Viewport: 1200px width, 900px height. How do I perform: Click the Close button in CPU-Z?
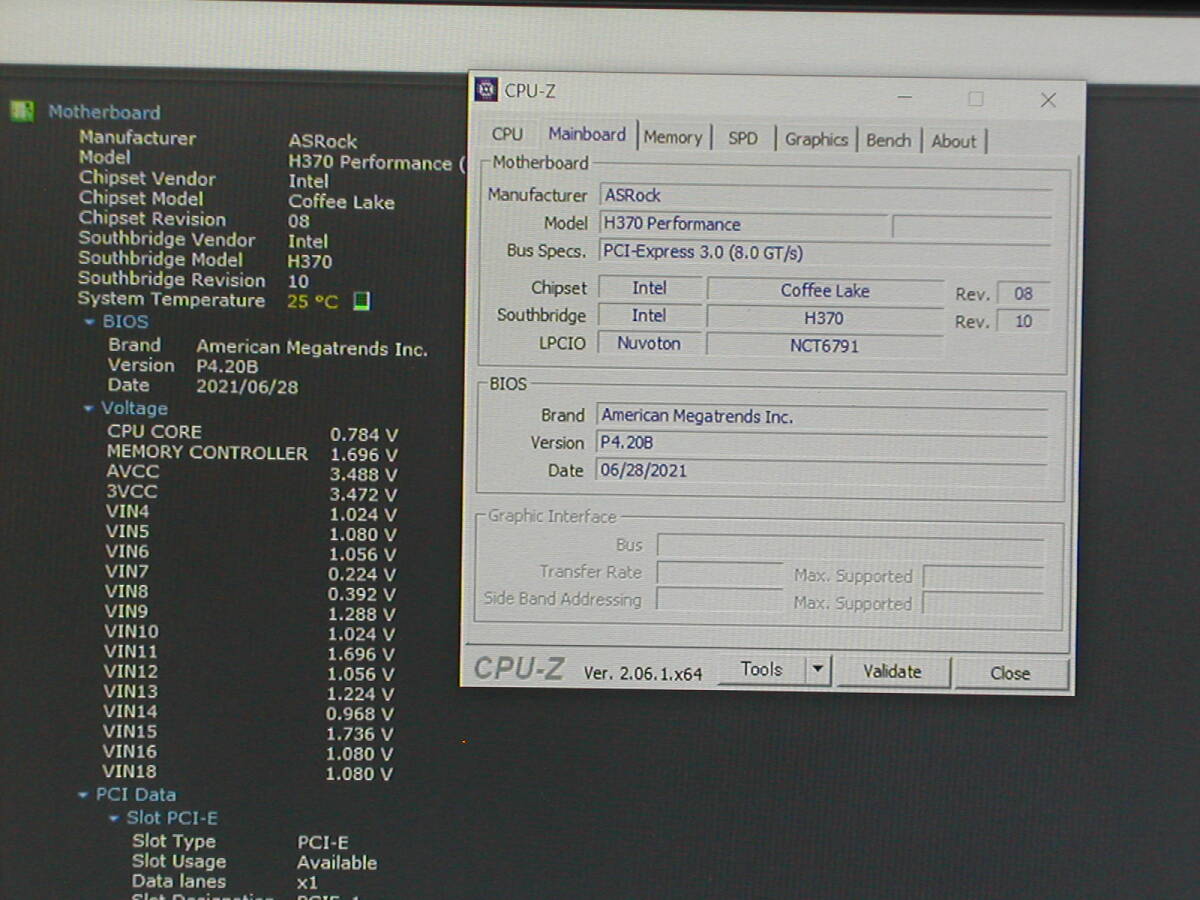point(1010,673)
